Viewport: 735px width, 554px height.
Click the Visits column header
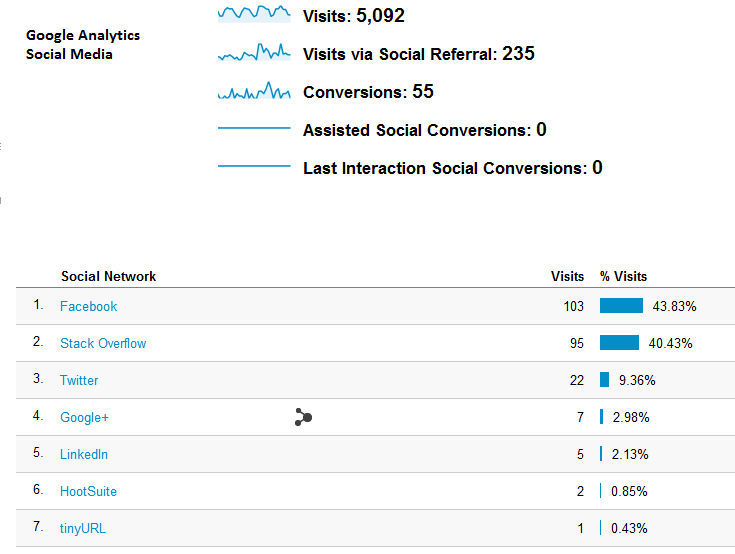click(x=567, y=277)
